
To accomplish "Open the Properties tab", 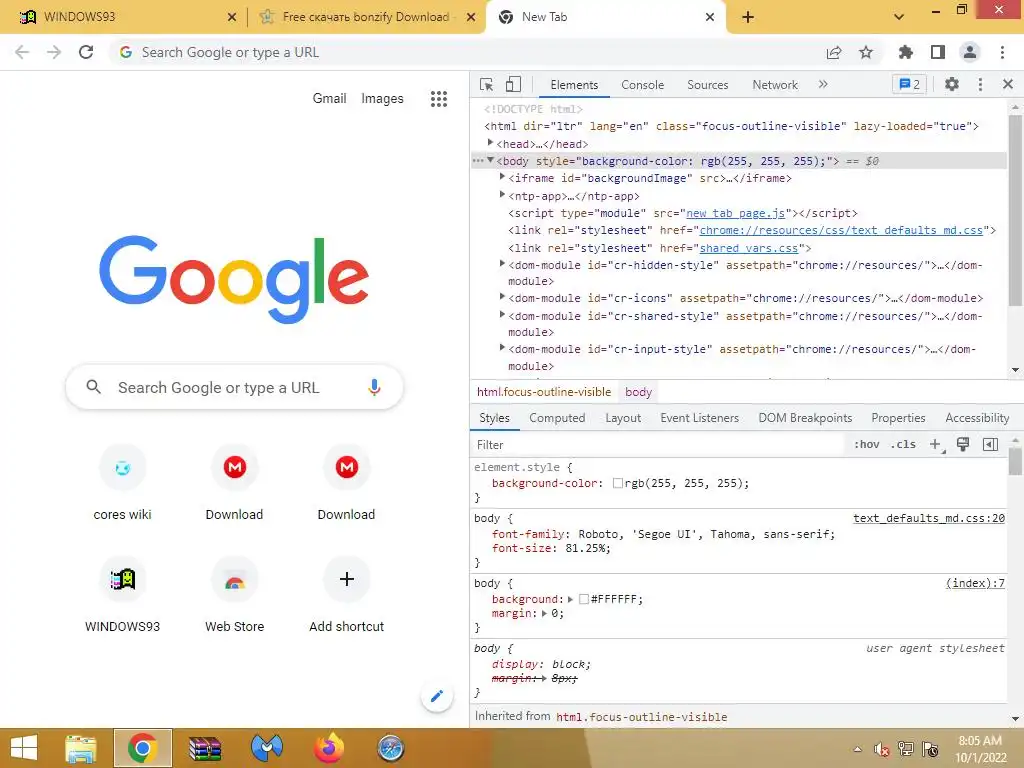I will pos(898,418).
